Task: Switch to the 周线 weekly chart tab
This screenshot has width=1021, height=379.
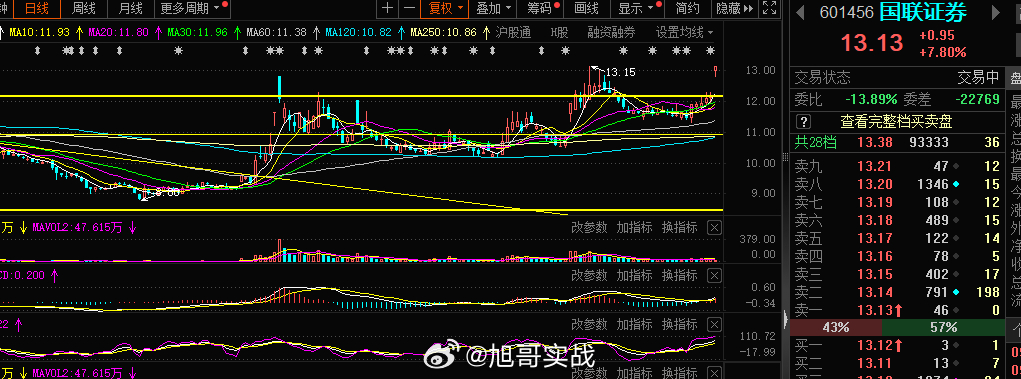Action: [x=84, y=8]
